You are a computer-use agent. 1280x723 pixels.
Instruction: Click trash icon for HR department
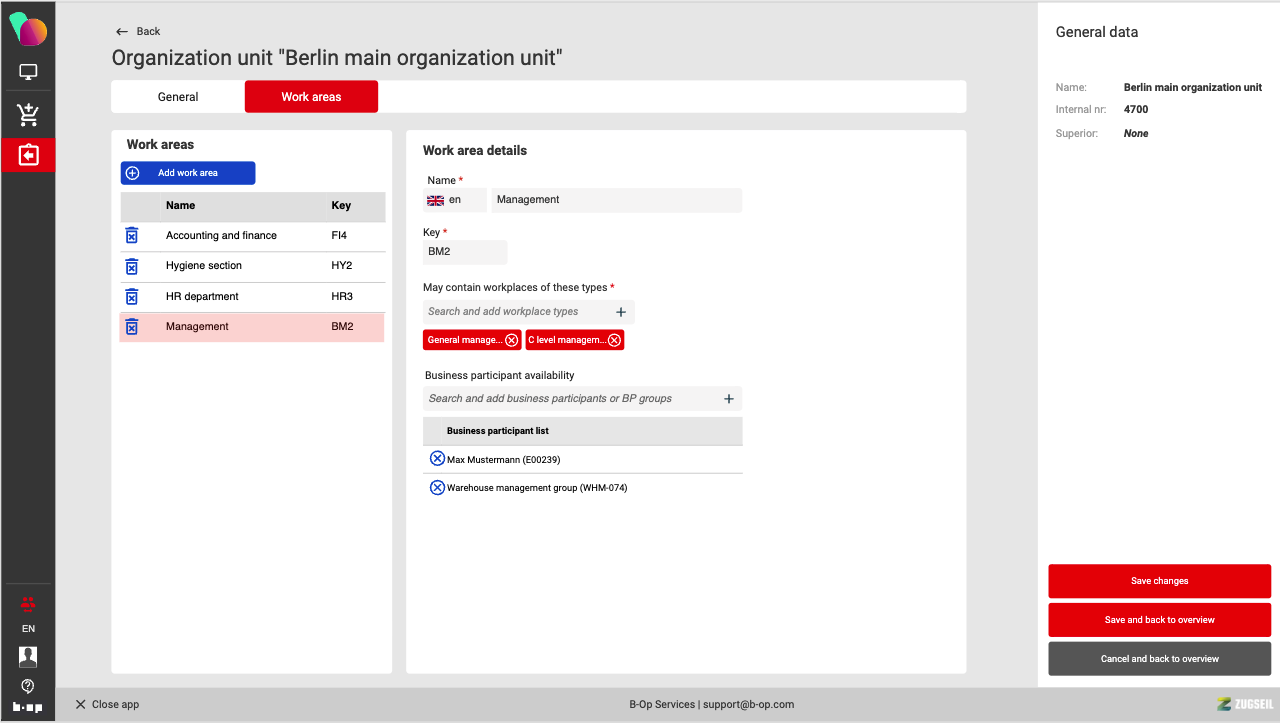(131, 297)
